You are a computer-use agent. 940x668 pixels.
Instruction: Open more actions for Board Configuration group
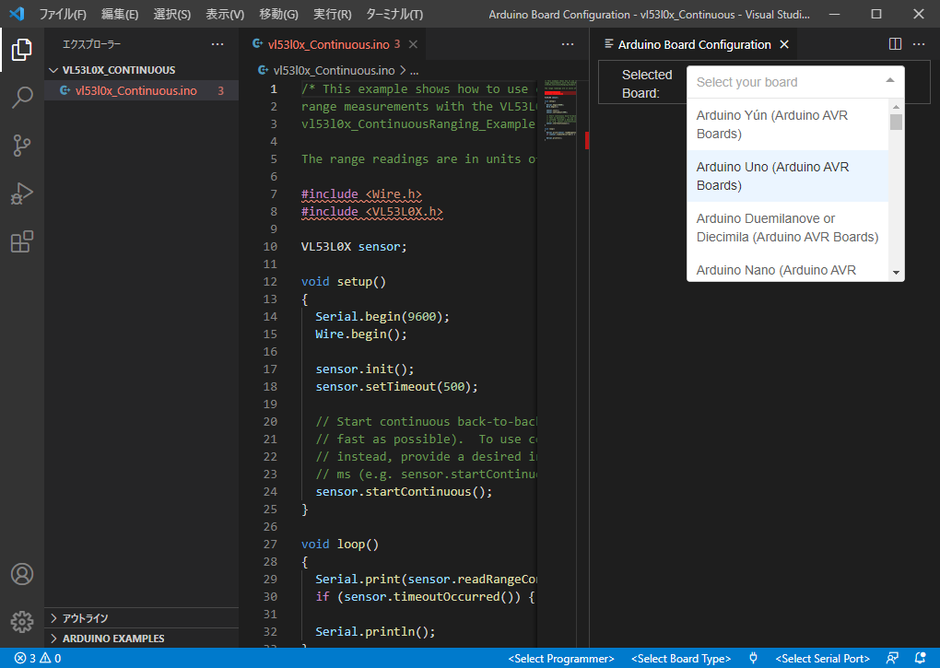click(918, 44)
